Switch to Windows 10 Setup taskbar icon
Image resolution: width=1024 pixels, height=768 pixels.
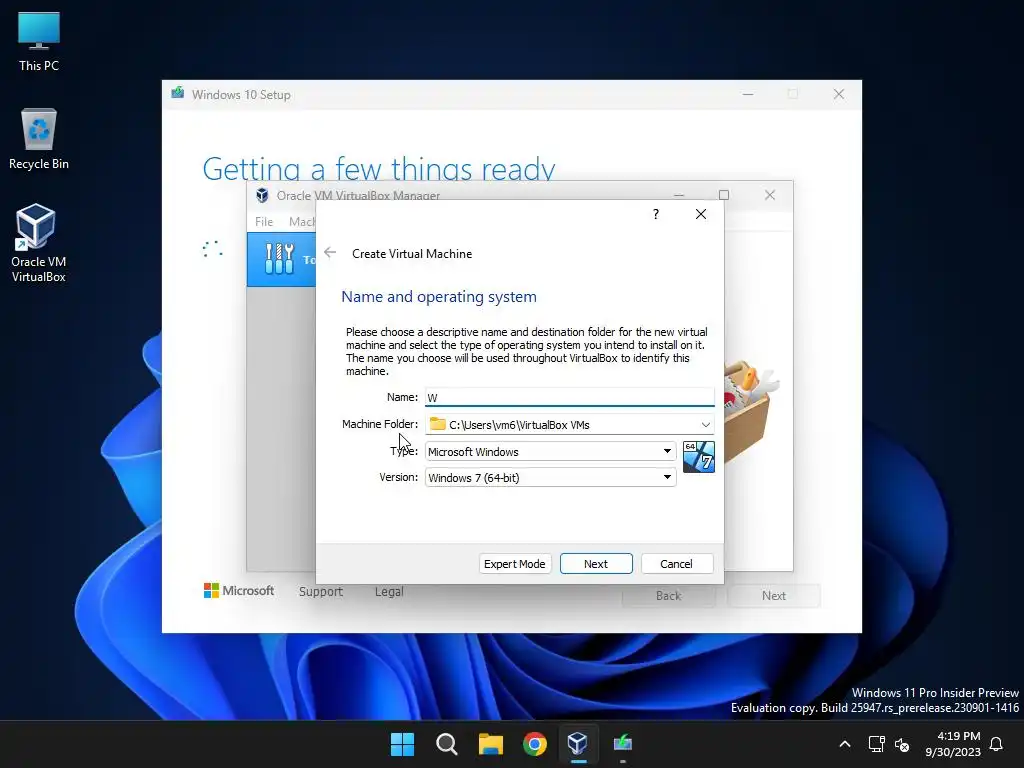[x=622, y=744]
